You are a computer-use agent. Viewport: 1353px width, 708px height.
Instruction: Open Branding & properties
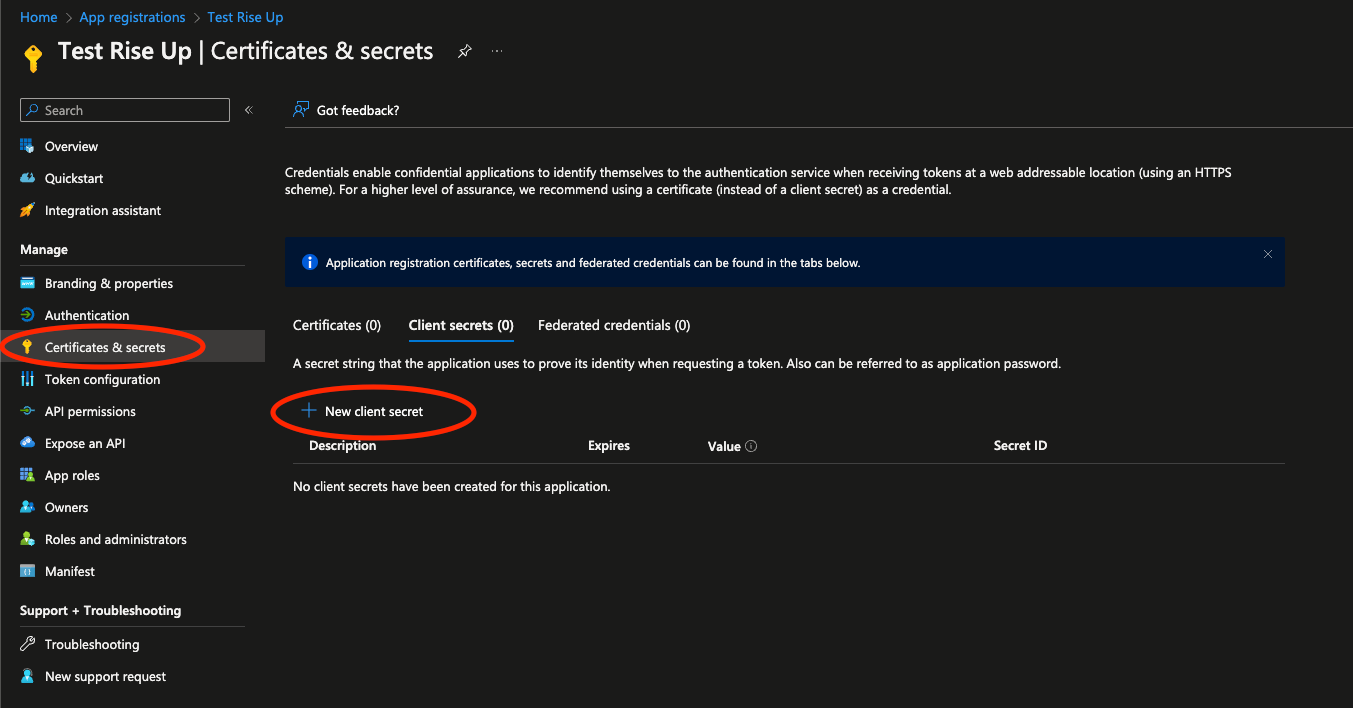(x=104, y=283)
